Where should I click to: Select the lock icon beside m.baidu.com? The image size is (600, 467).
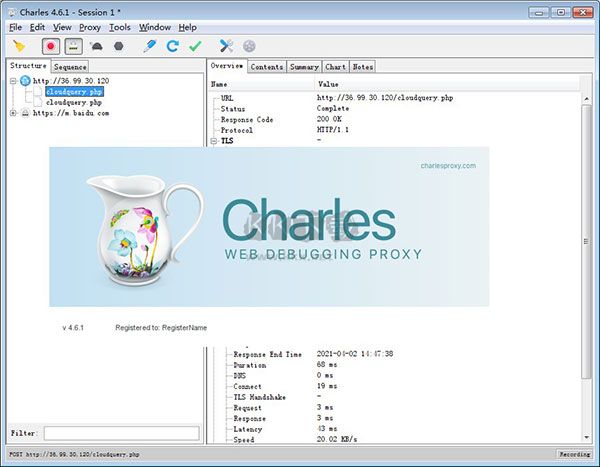pos(25,113)
